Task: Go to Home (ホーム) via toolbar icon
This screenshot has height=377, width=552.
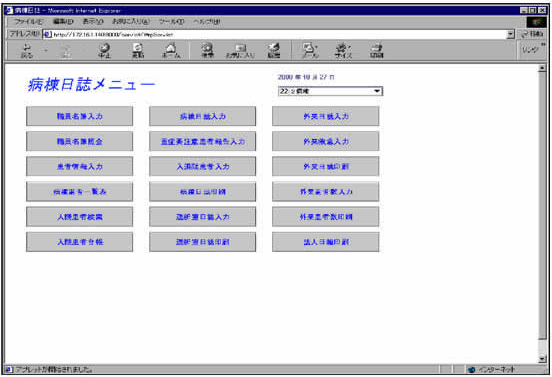Action: (x=171, y=51)
